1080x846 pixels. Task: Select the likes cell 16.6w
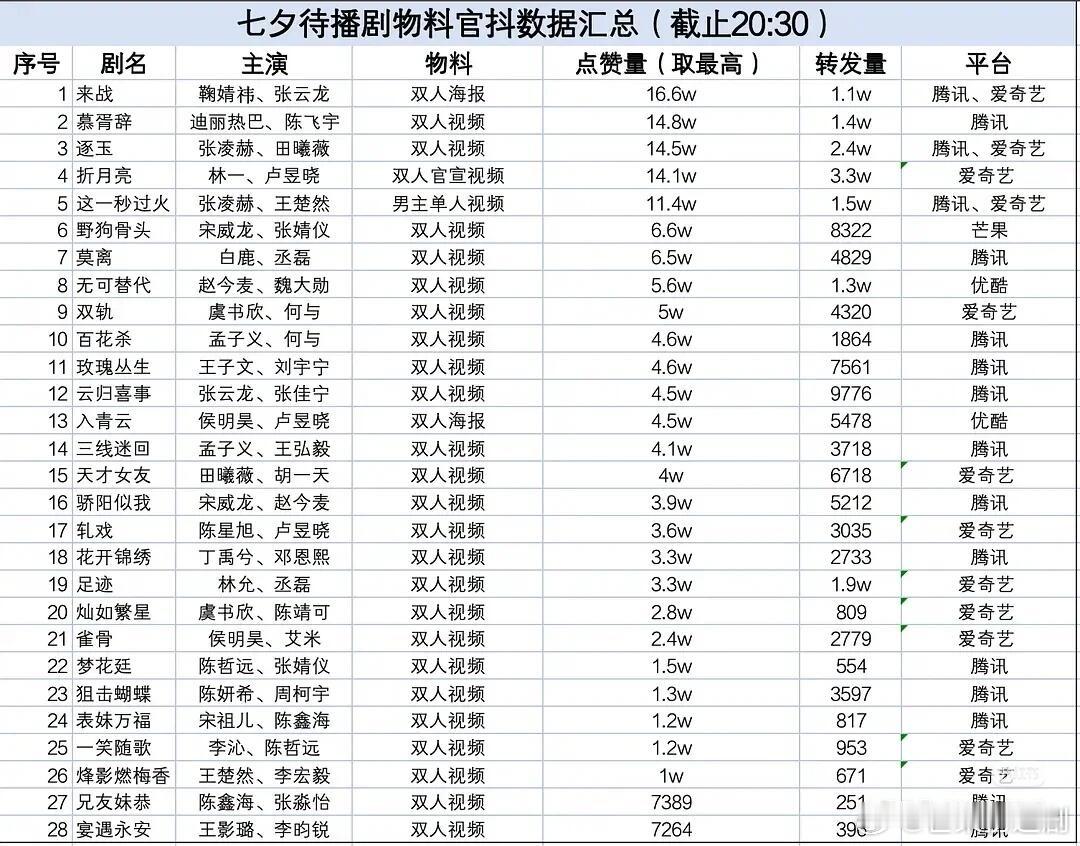click(671, 94)
